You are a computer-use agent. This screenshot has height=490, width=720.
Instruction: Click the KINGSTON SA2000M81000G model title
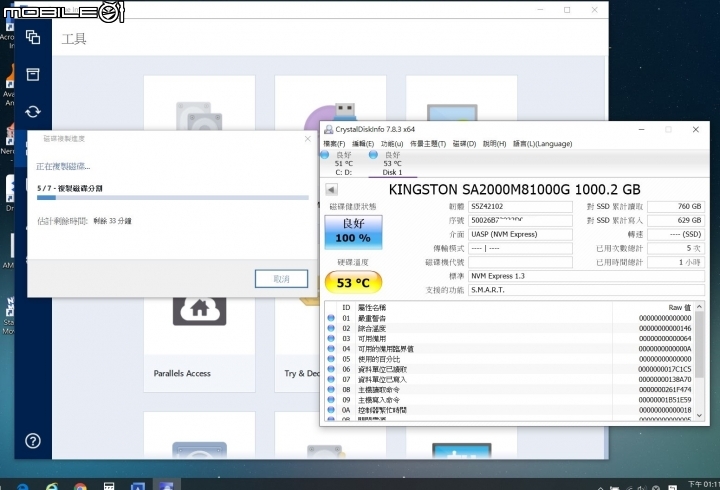coord(514,189)
